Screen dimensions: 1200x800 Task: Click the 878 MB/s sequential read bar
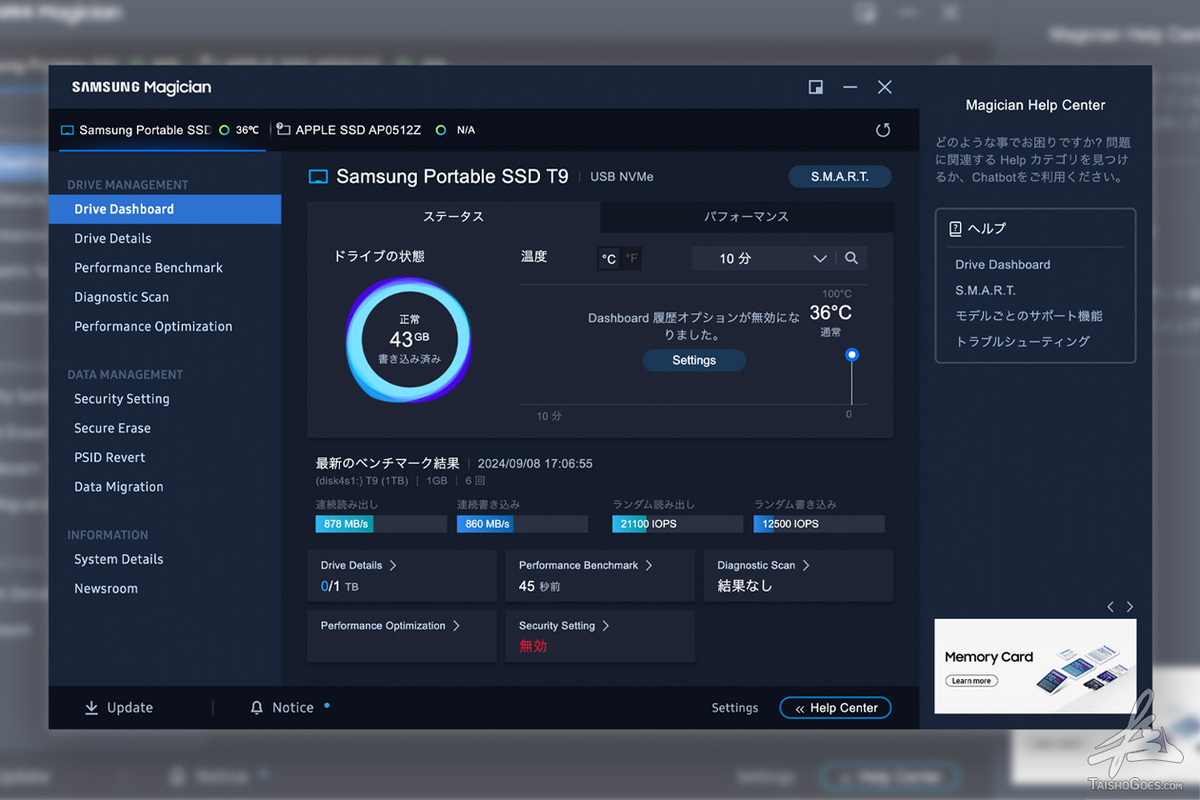[381, 524]
